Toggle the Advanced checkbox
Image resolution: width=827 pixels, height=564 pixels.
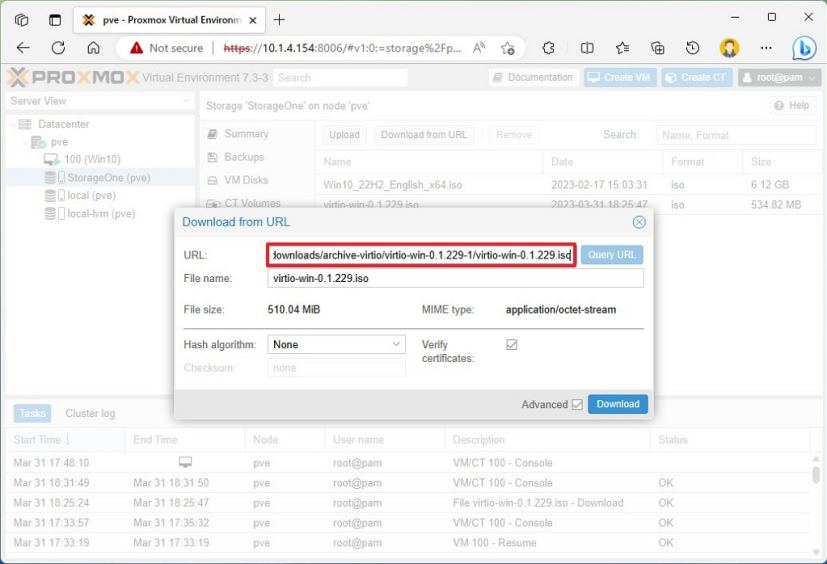(x=577, y=405)
